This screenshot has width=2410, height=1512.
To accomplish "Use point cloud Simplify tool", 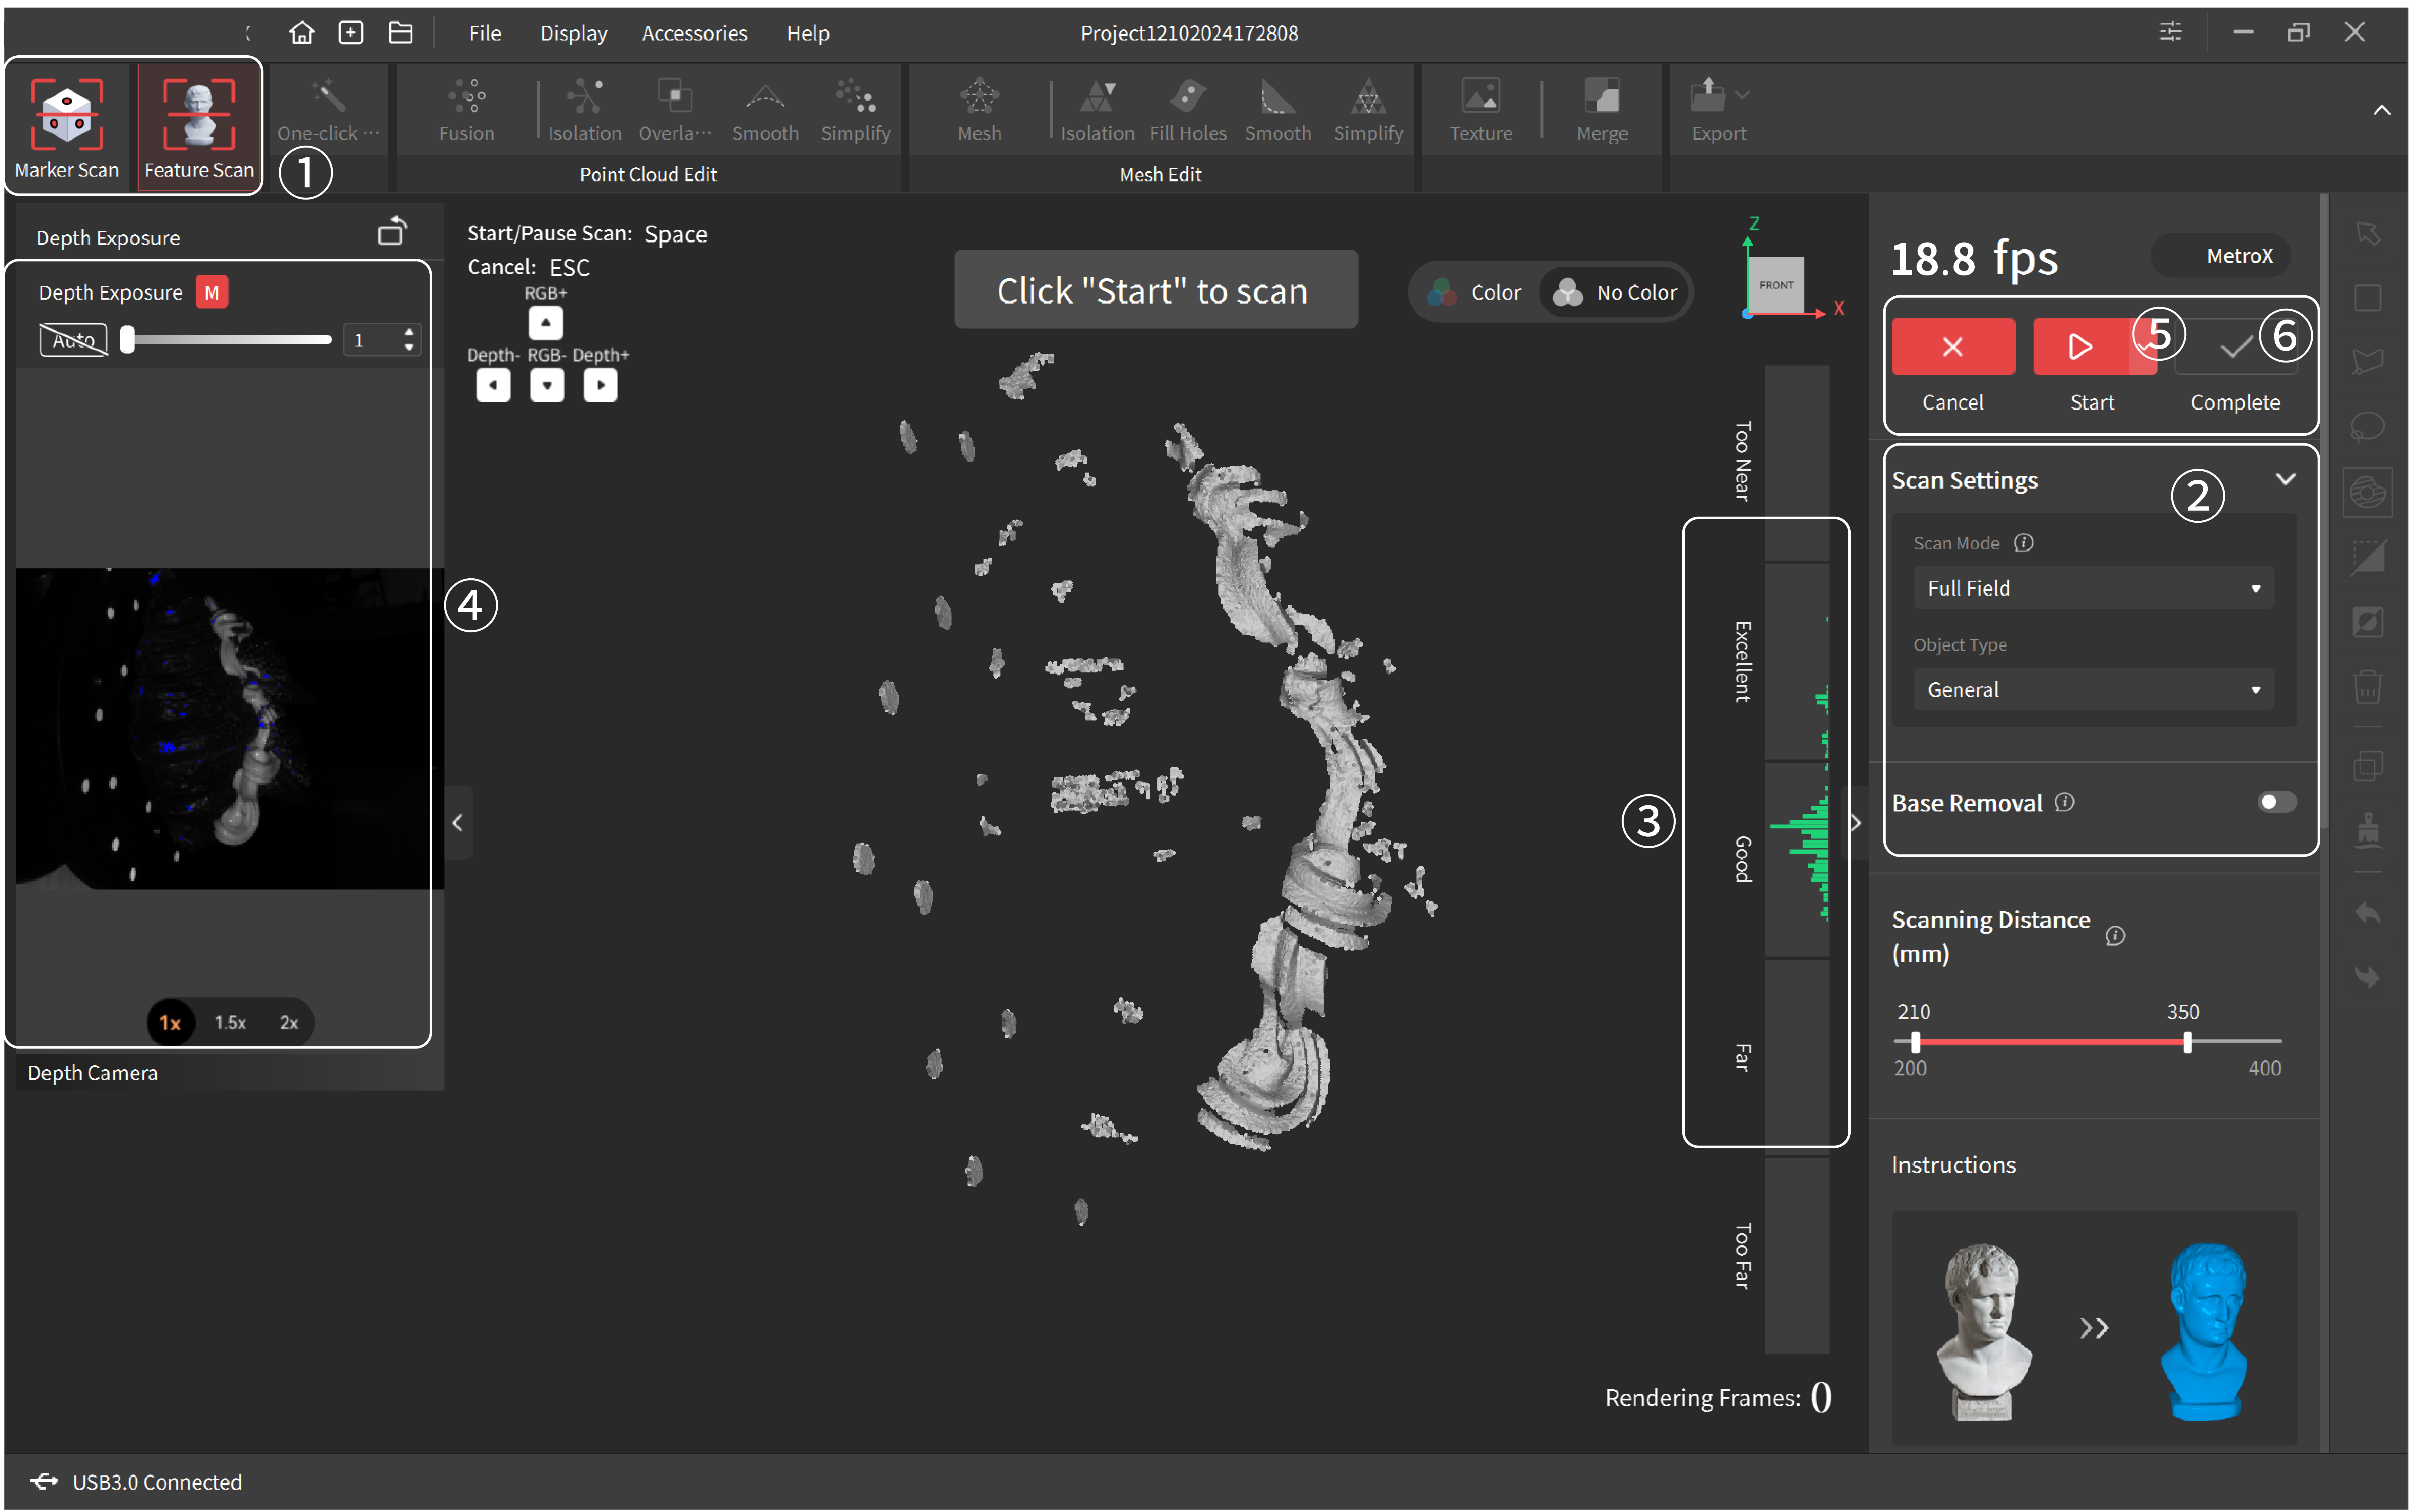I will 855,110.
